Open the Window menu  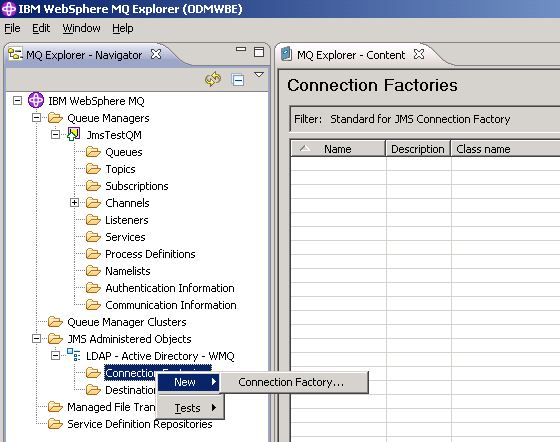[81, 28]
